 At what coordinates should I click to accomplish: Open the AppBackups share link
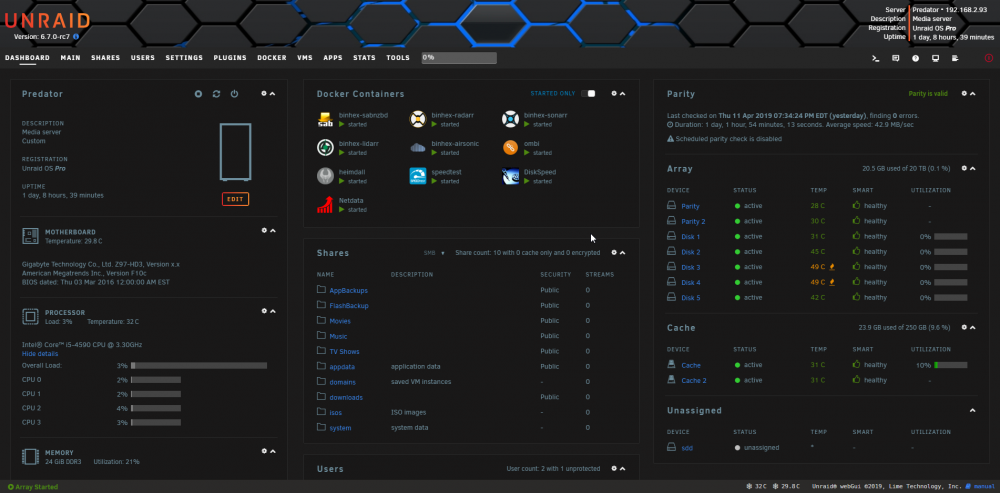point(348,290)
